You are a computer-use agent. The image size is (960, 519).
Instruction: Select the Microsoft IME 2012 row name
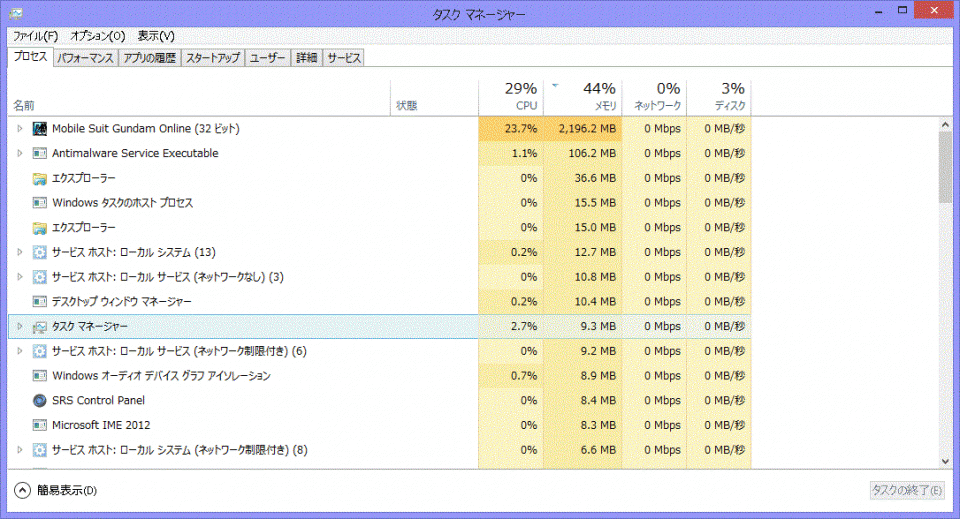pos(101,425)
